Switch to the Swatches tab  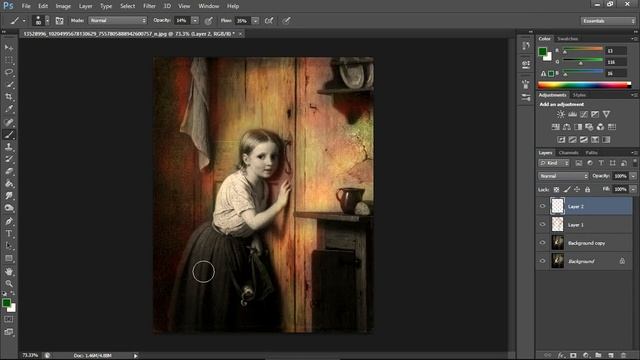coord(567,39)
